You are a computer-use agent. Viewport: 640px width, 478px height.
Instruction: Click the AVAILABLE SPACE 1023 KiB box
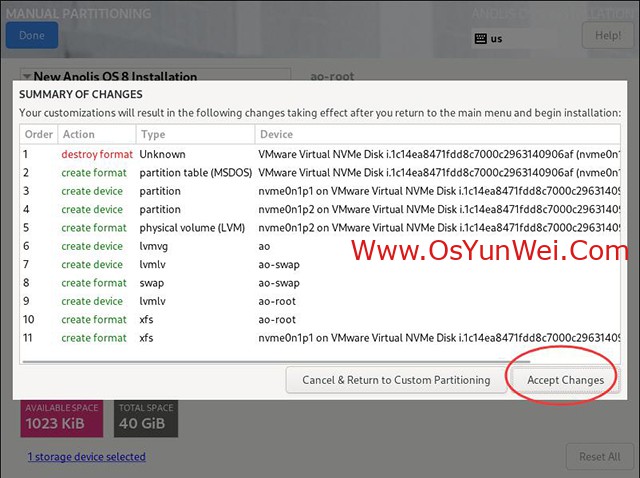coord(62,418)
